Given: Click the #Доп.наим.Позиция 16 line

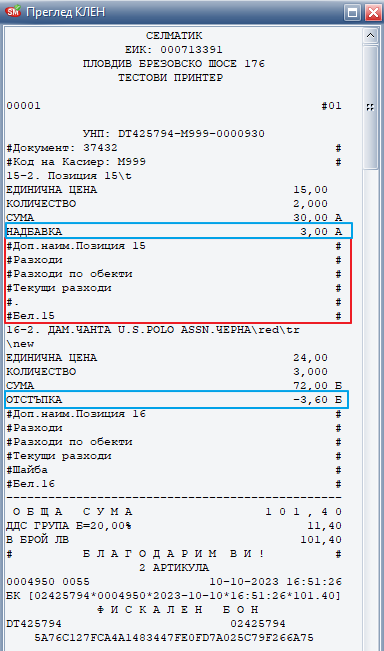Looking at the screenshot, I should point(174,414).
